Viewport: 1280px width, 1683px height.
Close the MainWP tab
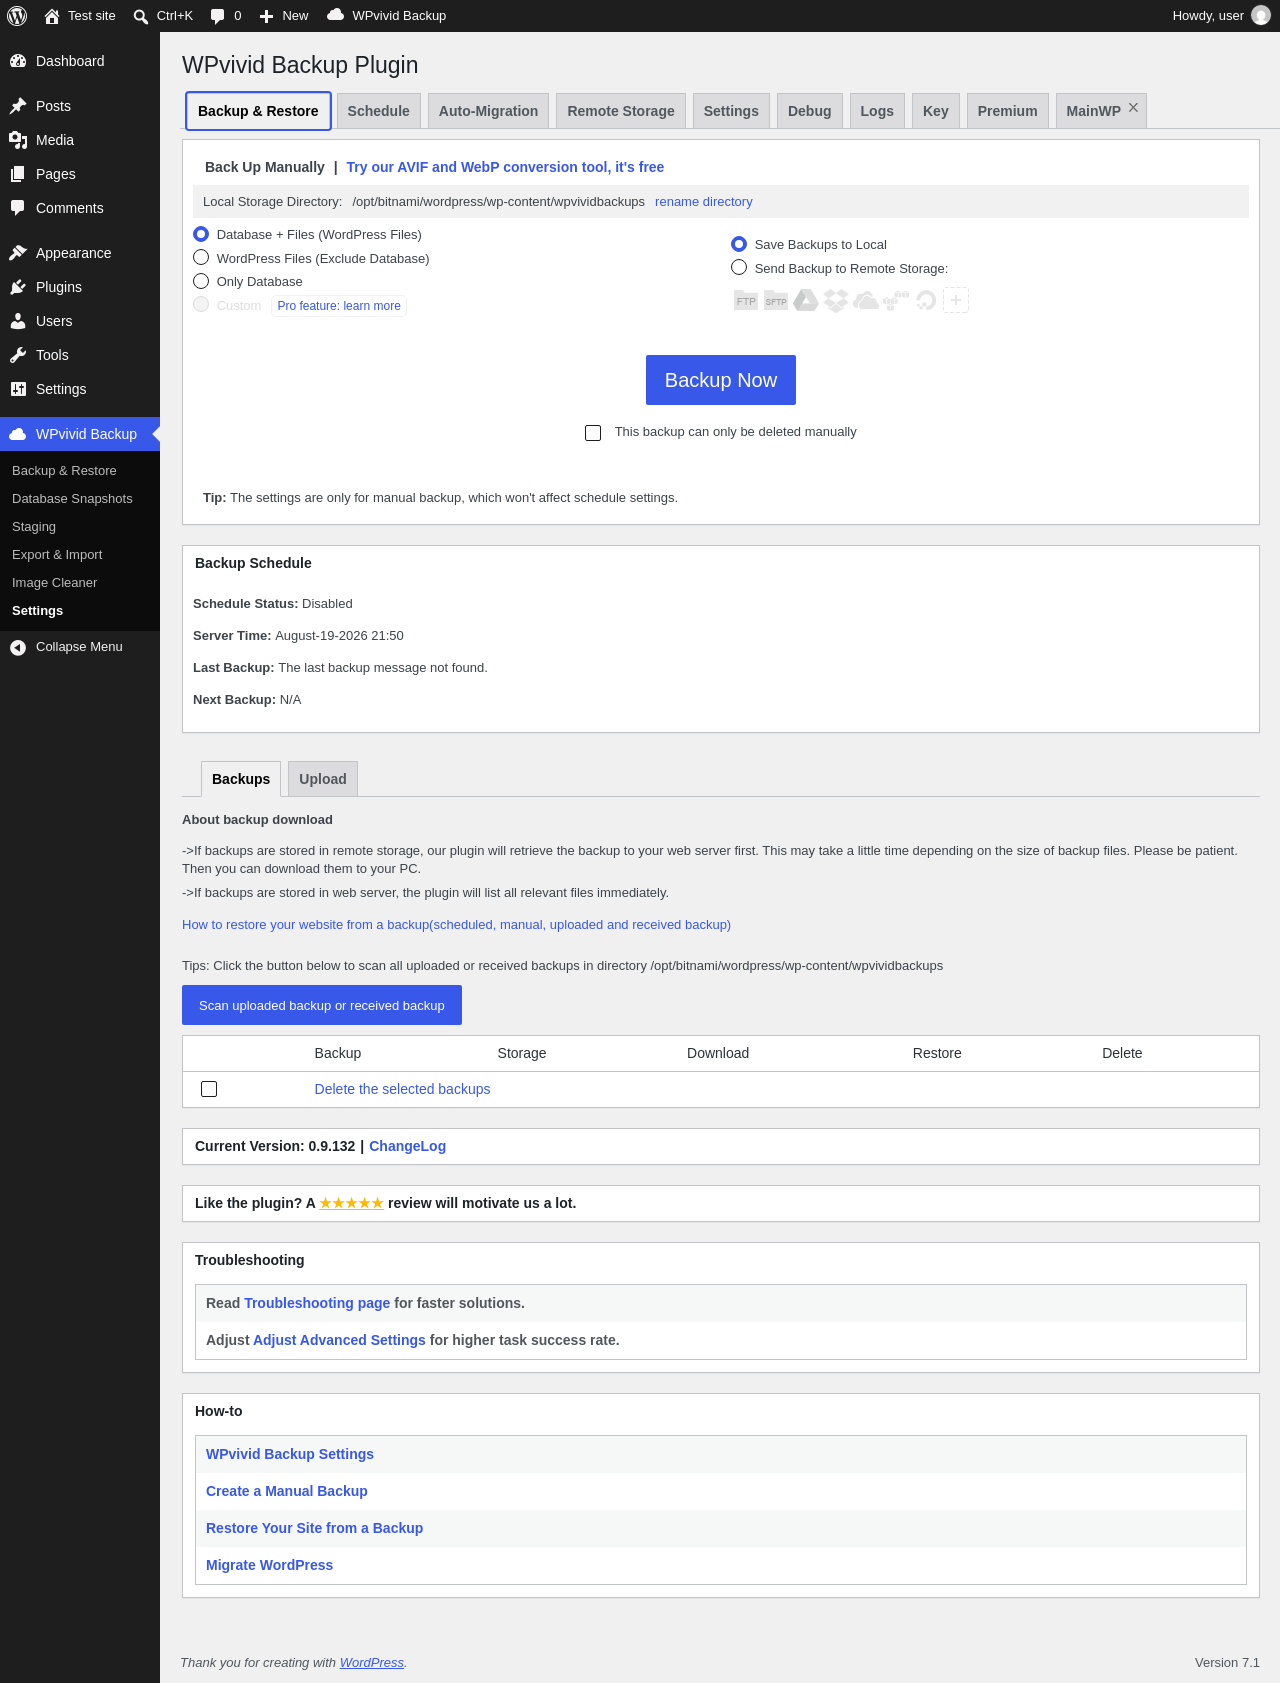tap(1133, 108)
